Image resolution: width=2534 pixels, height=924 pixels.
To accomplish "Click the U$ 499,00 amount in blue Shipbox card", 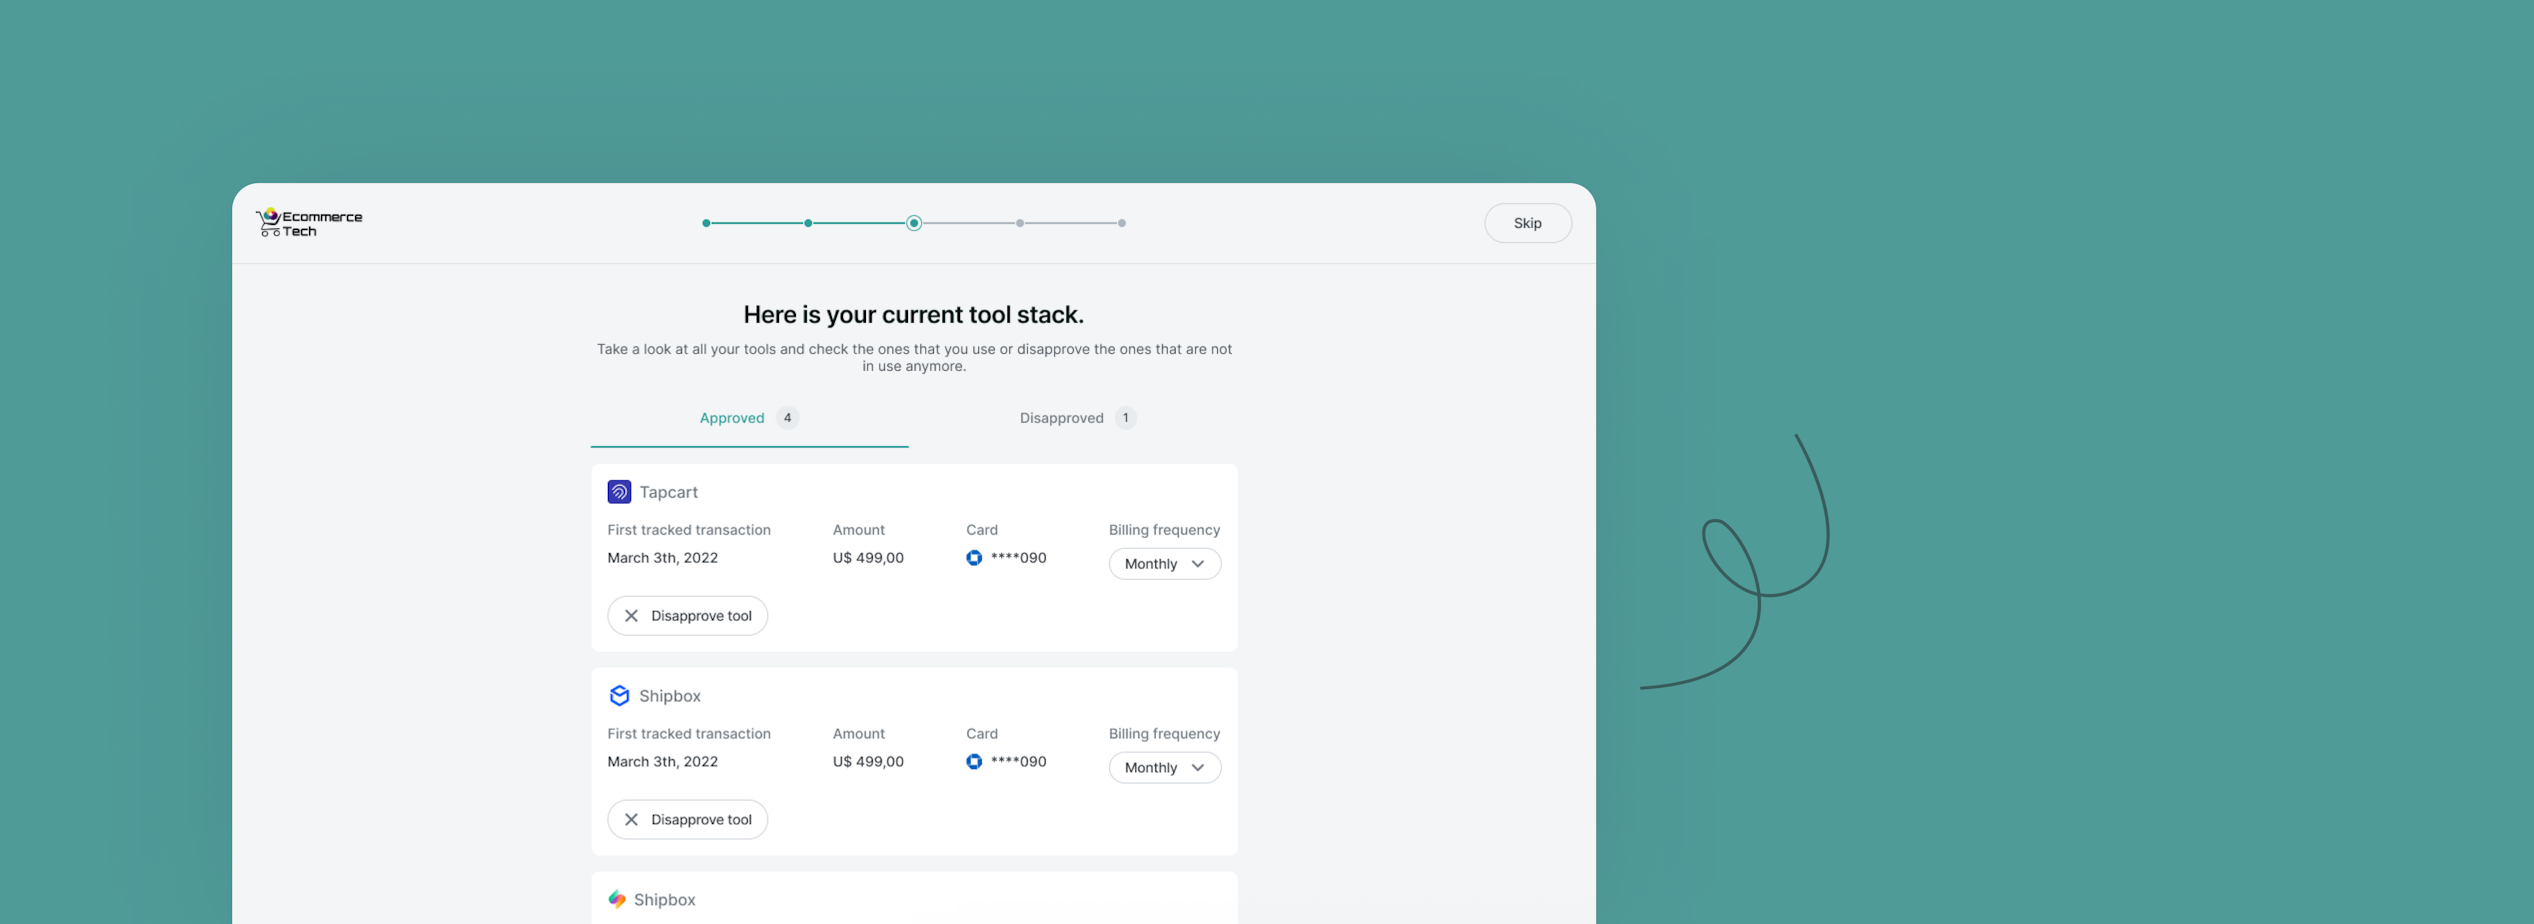I will pos(868,762).
